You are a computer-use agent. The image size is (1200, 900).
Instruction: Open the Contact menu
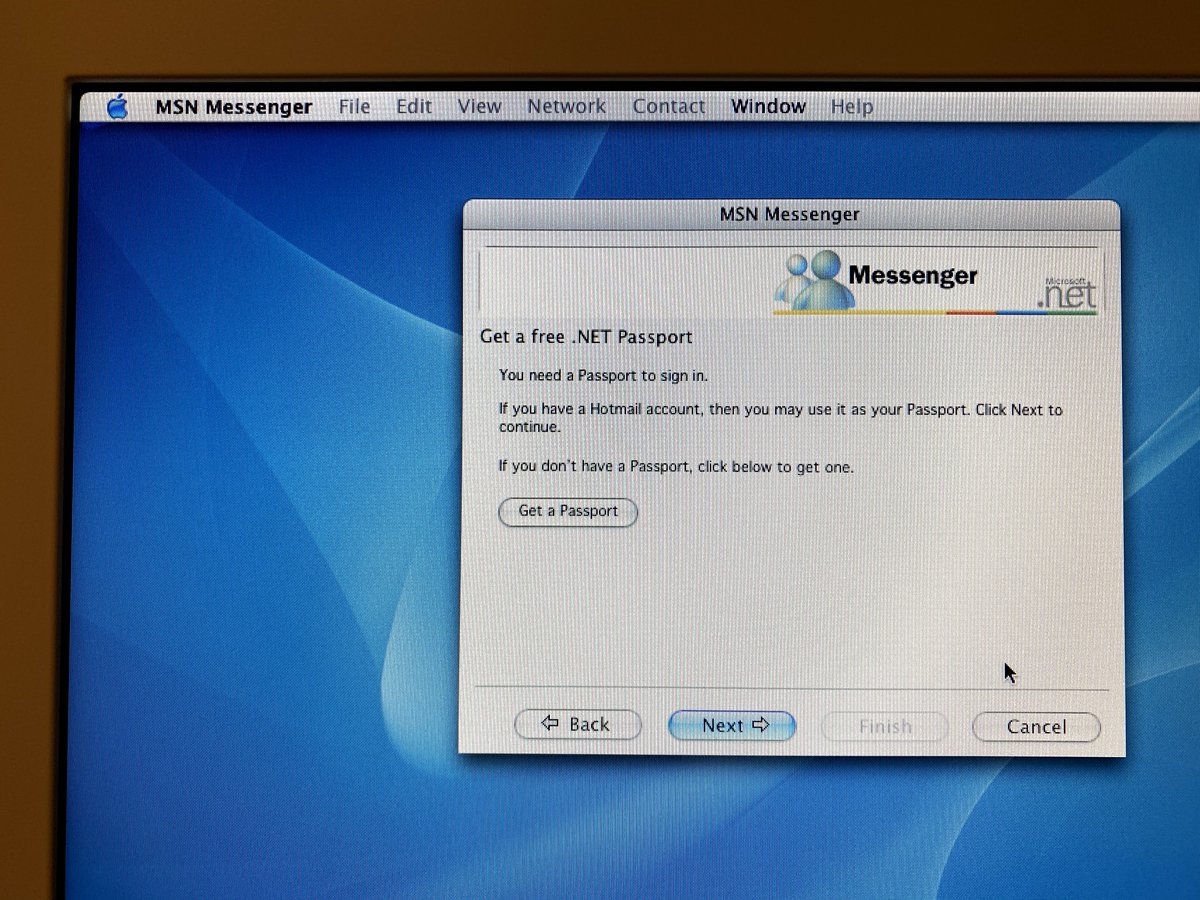tap(669, 106)
